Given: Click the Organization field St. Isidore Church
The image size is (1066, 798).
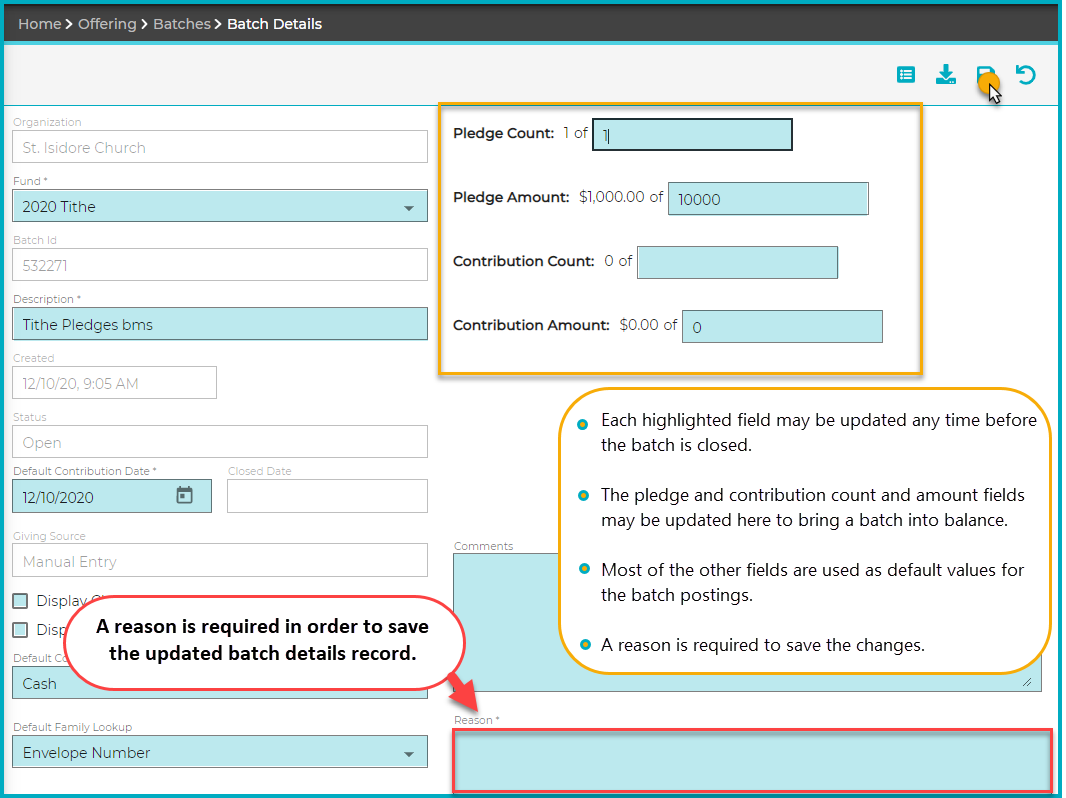Looking at the screenshot, I should point(220,147).
